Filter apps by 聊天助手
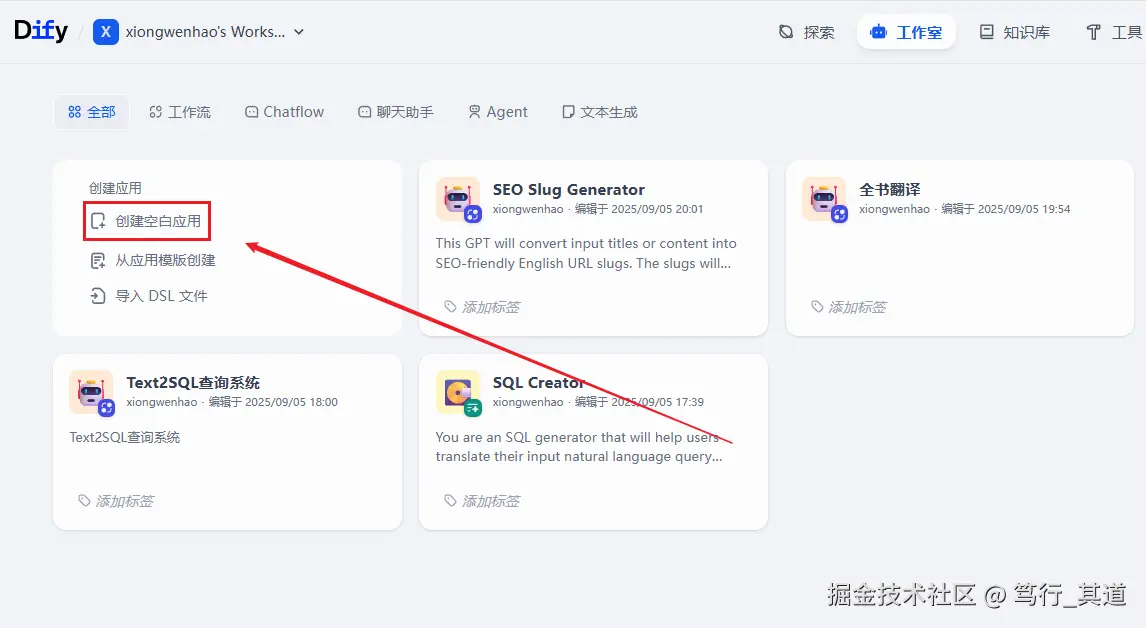This screenshot has height=628, width=1146. [x=395, y=112]
